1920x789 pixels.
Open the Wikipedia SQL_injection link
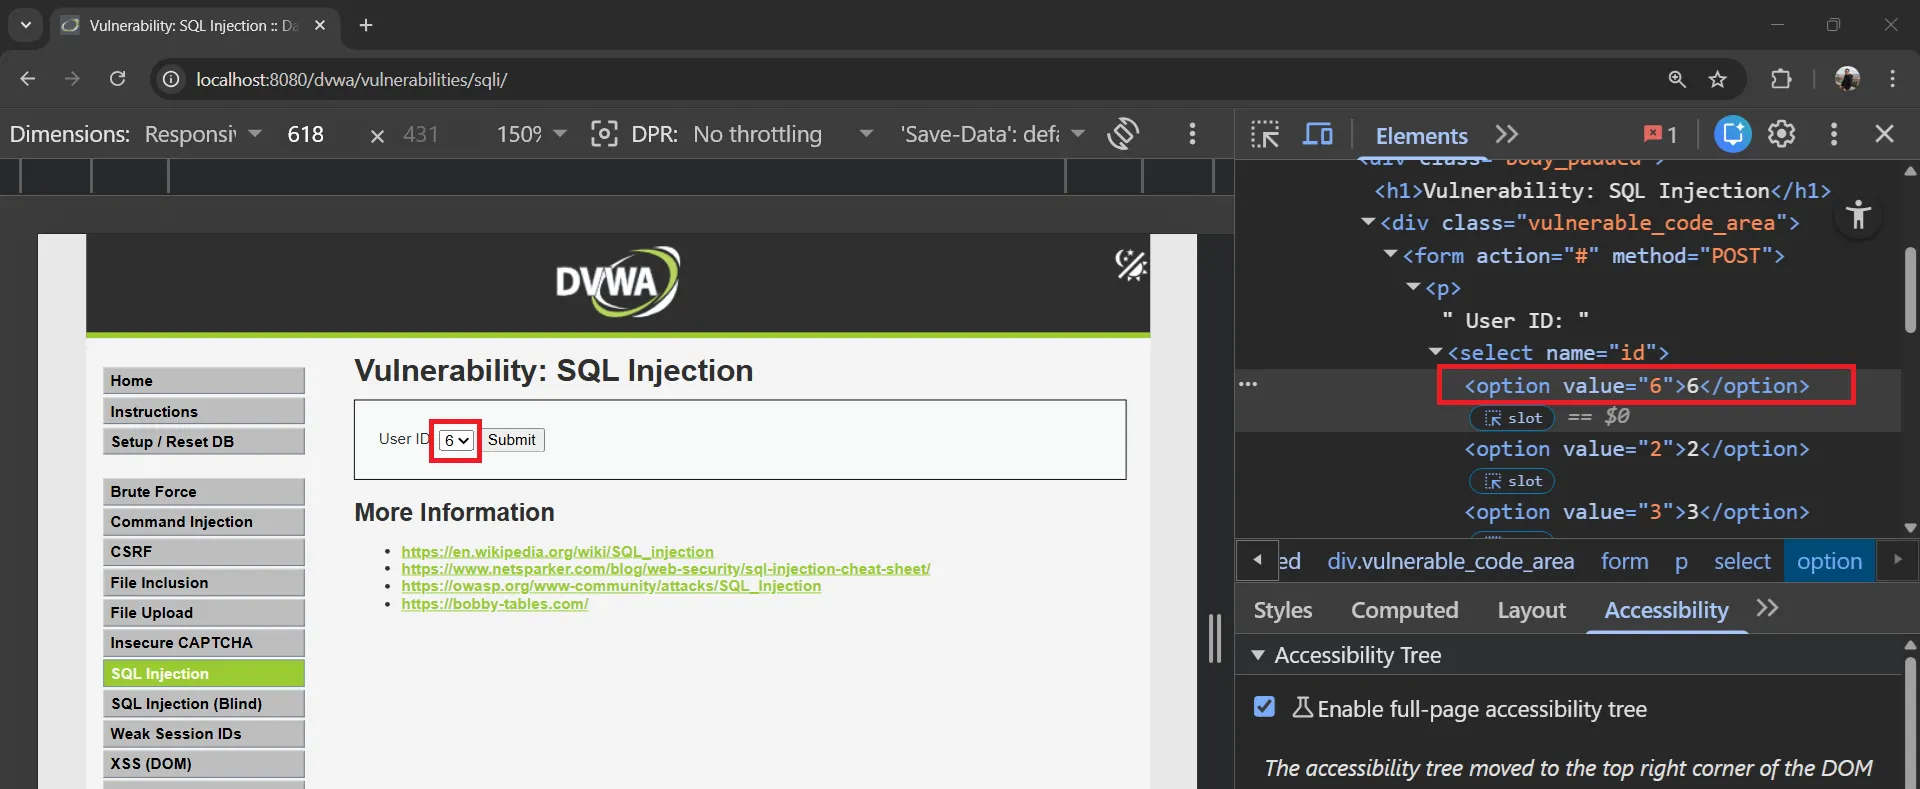coord(557,551)
